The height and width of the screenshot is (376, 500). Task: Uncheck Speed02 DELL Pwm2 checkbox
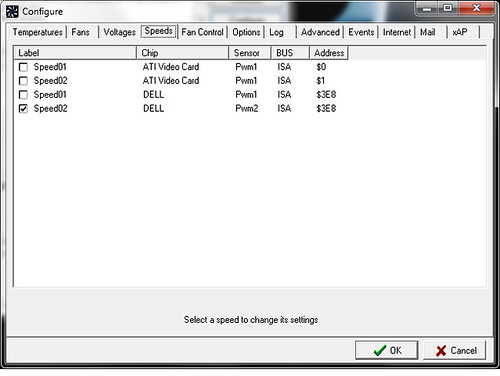point(23,109)
